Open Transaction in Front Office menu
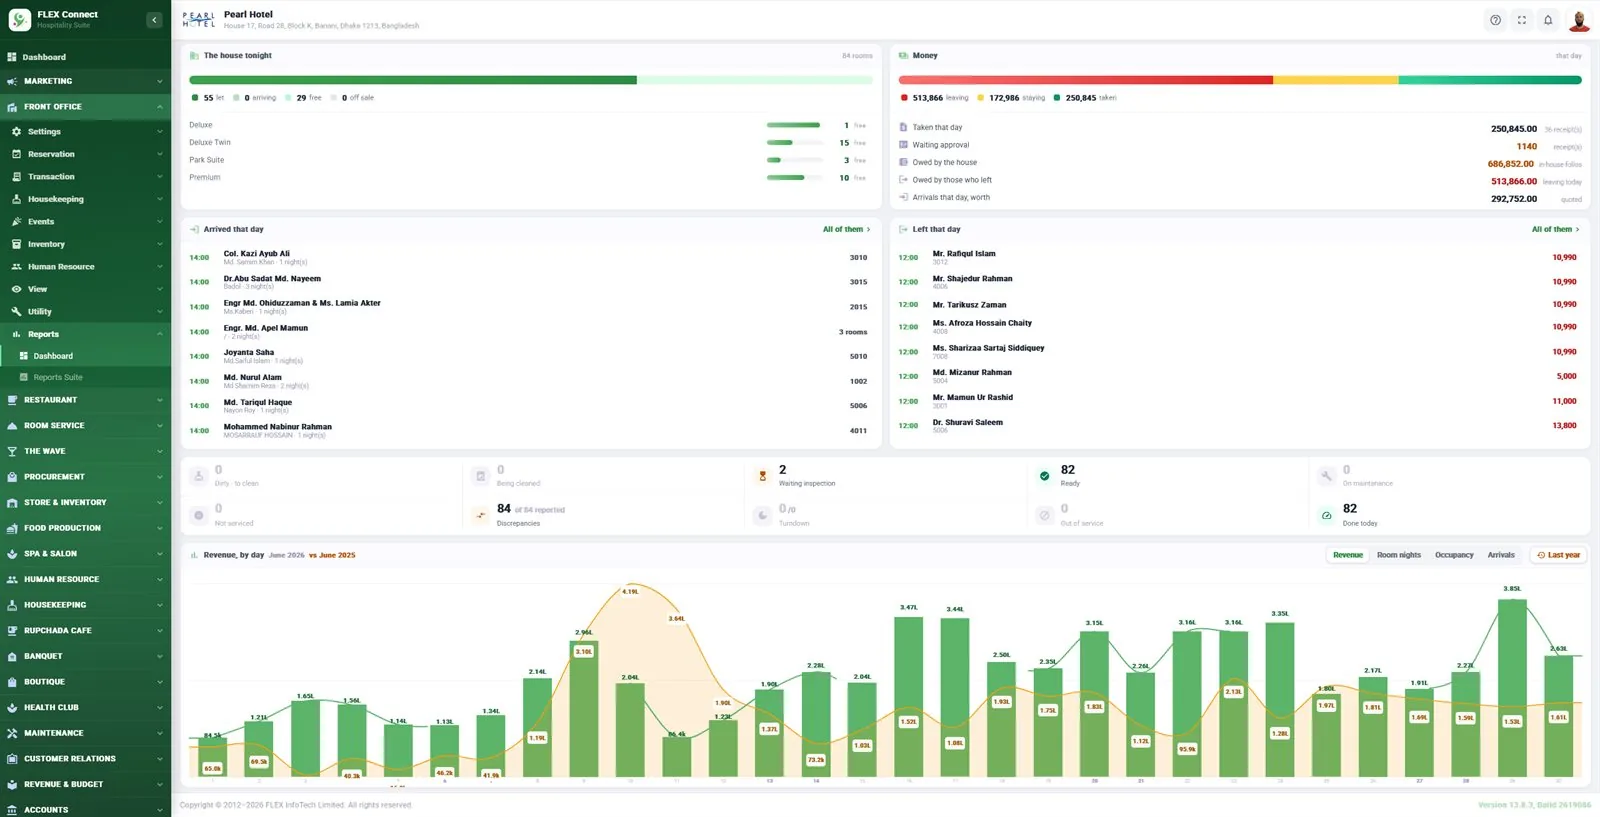The image size is (1600, 817). (85, 177)
